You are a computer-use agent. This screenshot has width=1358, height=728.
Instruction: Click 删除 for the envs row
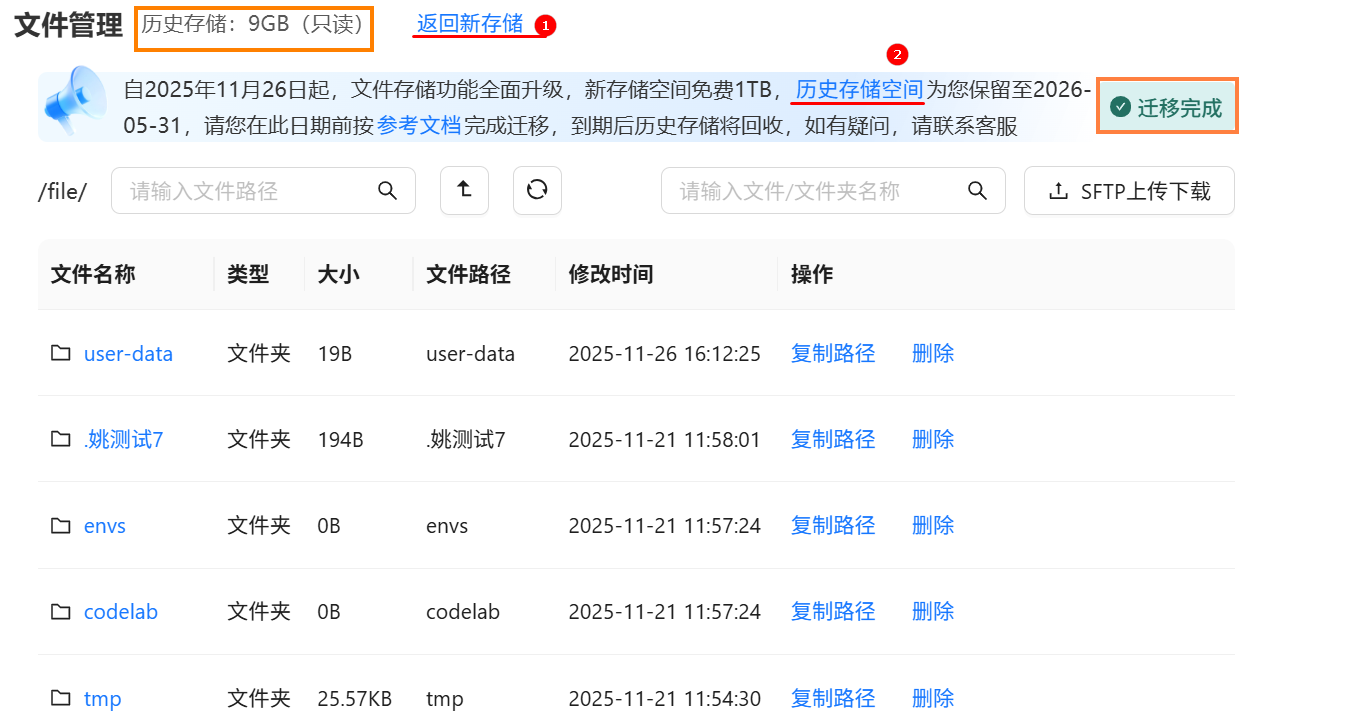click(933, 525)
